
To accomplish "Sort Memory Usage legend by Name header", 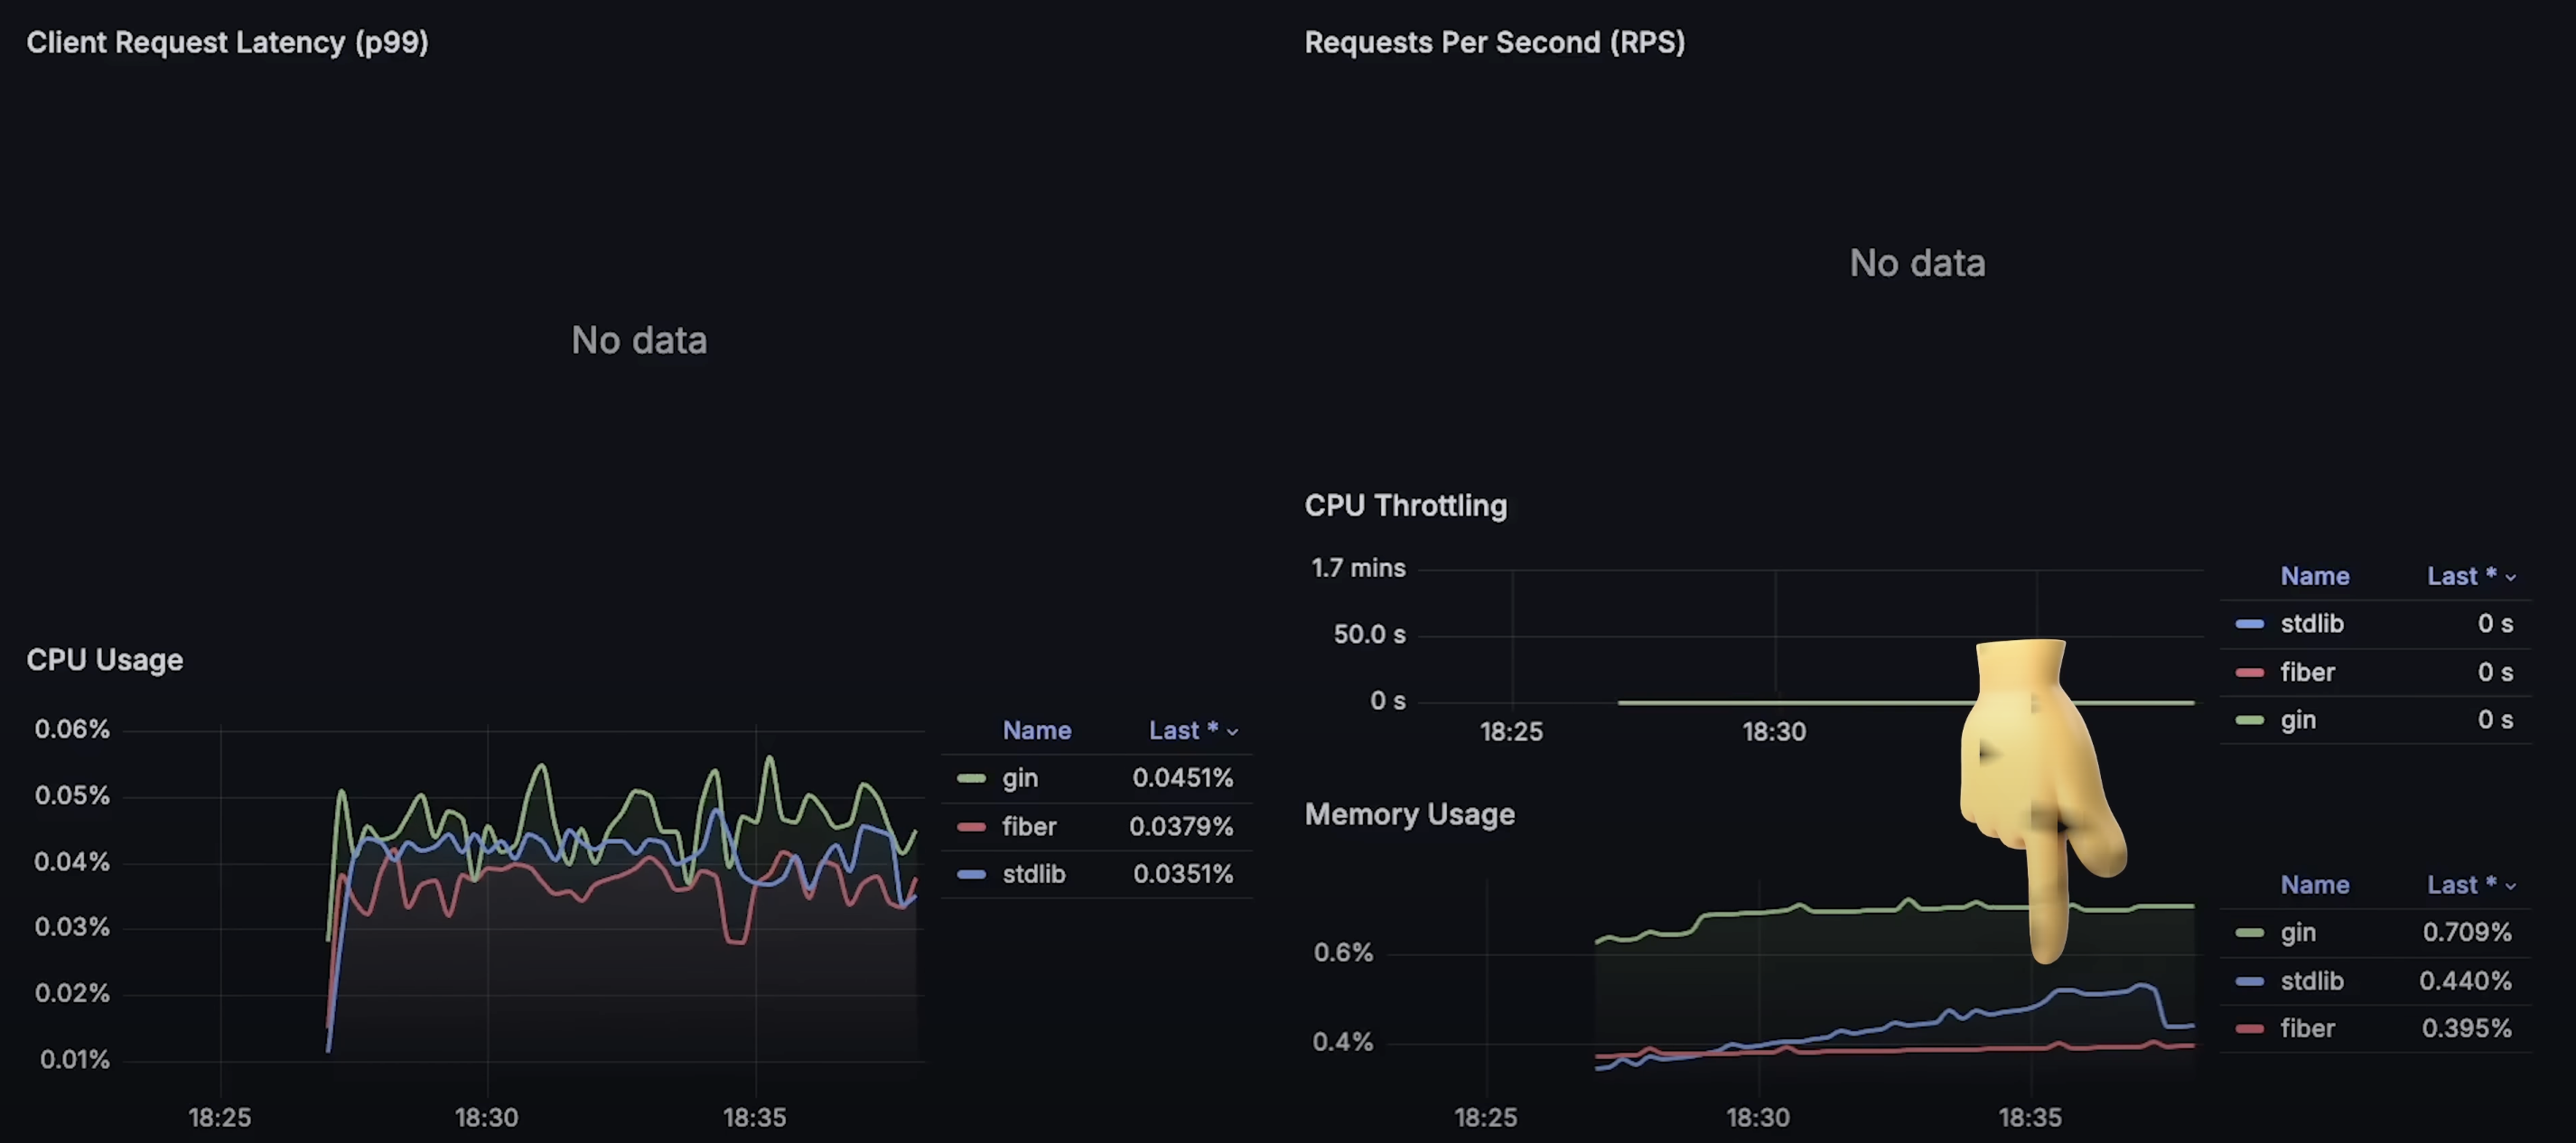I will click(x=2314, y=885).
